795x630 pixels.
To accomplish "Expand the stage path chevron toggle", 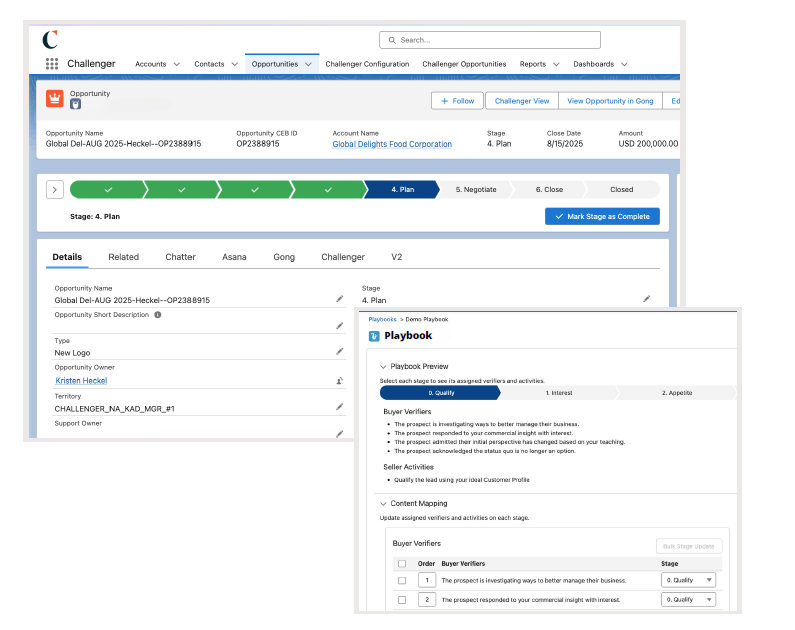I will (55, 190).
